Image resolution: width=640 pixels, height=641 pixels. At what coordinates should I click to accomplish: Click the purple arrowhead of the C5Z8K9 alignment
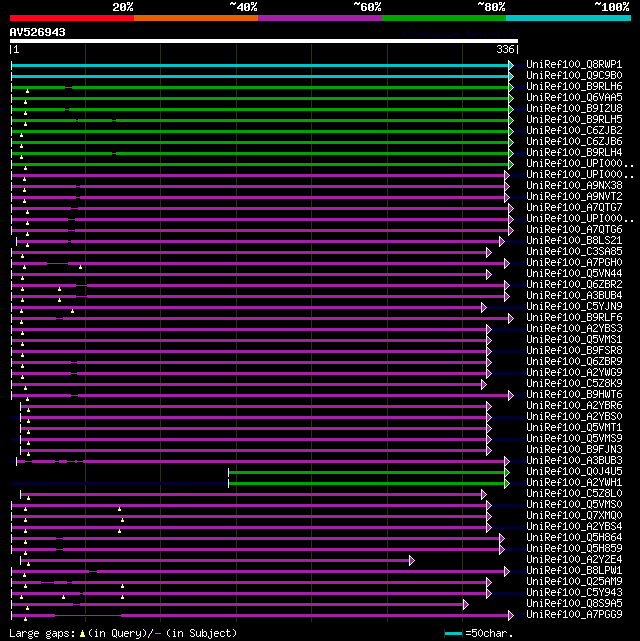point(484,385)
